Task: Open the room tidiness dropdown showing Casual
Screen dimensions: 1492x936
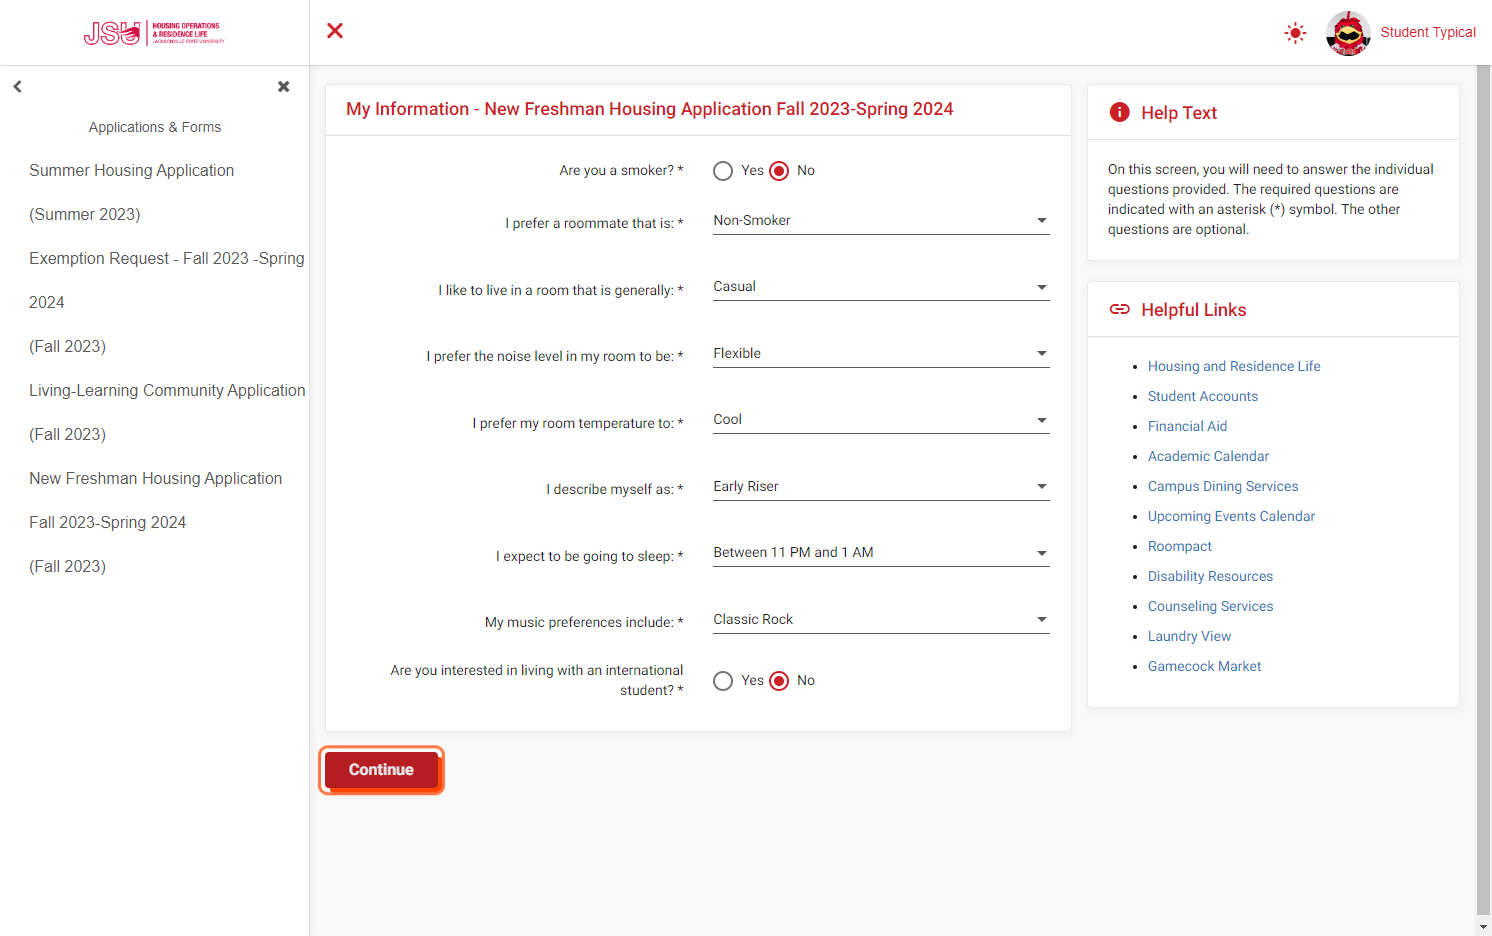Action: pos(881,287)
